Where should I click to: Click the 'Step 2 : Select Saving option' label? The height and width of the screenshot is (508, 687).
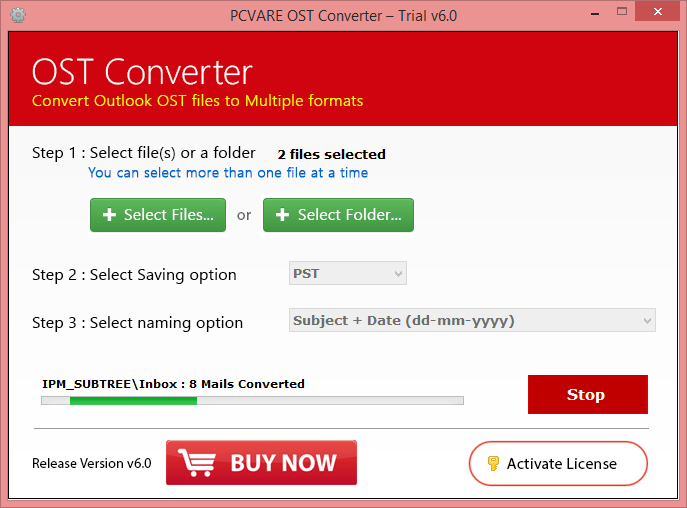point(134,275)
